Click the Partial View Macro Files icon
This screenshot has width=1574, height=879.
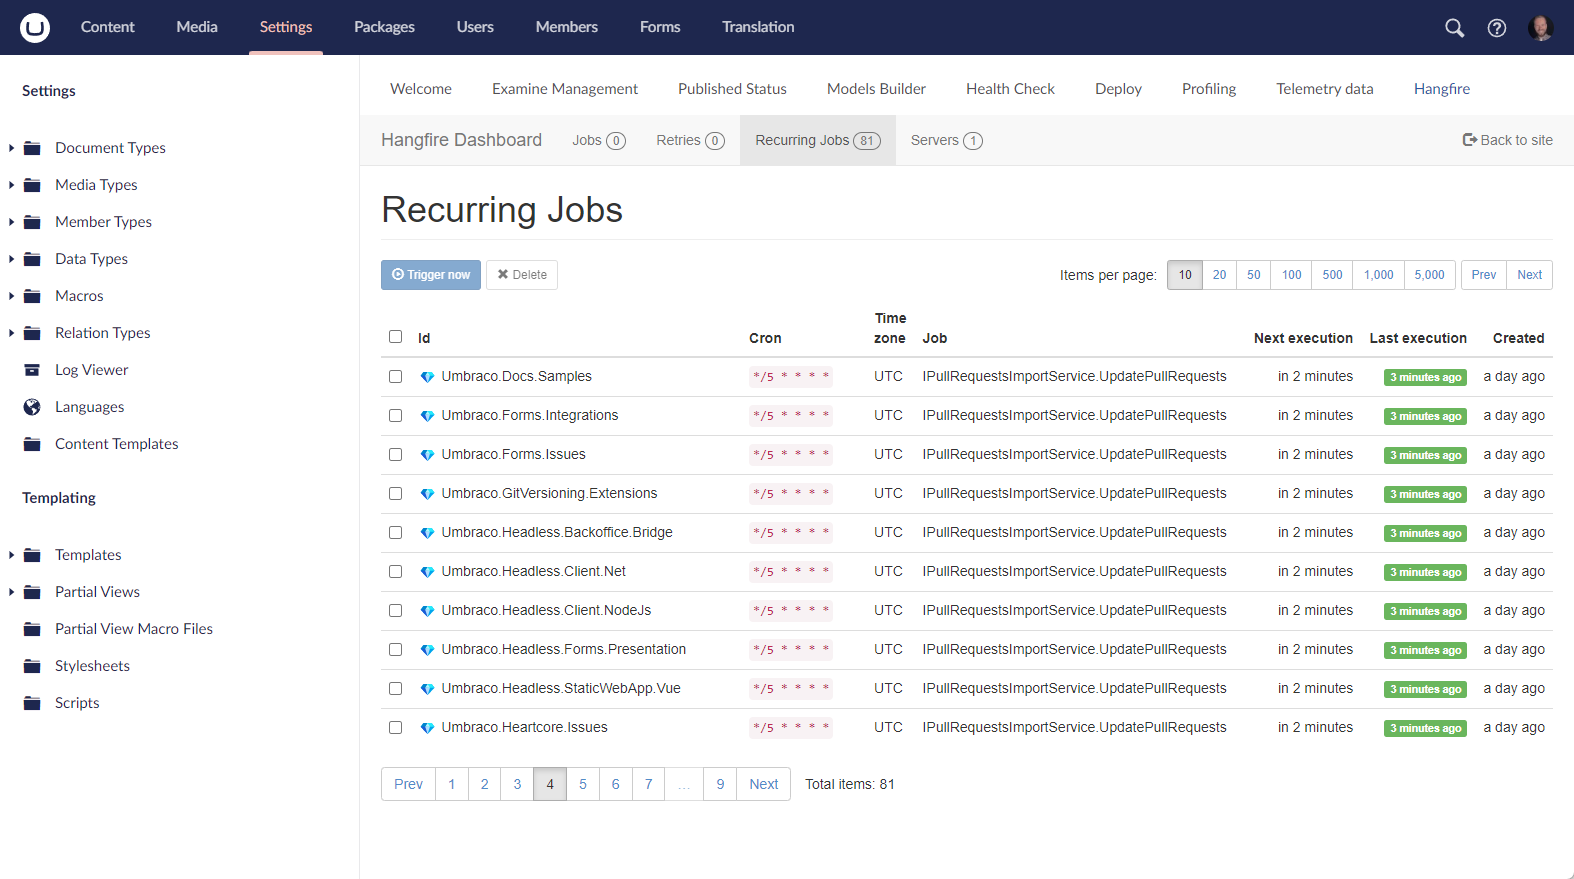pyautogui.click(x=32, y=629)
